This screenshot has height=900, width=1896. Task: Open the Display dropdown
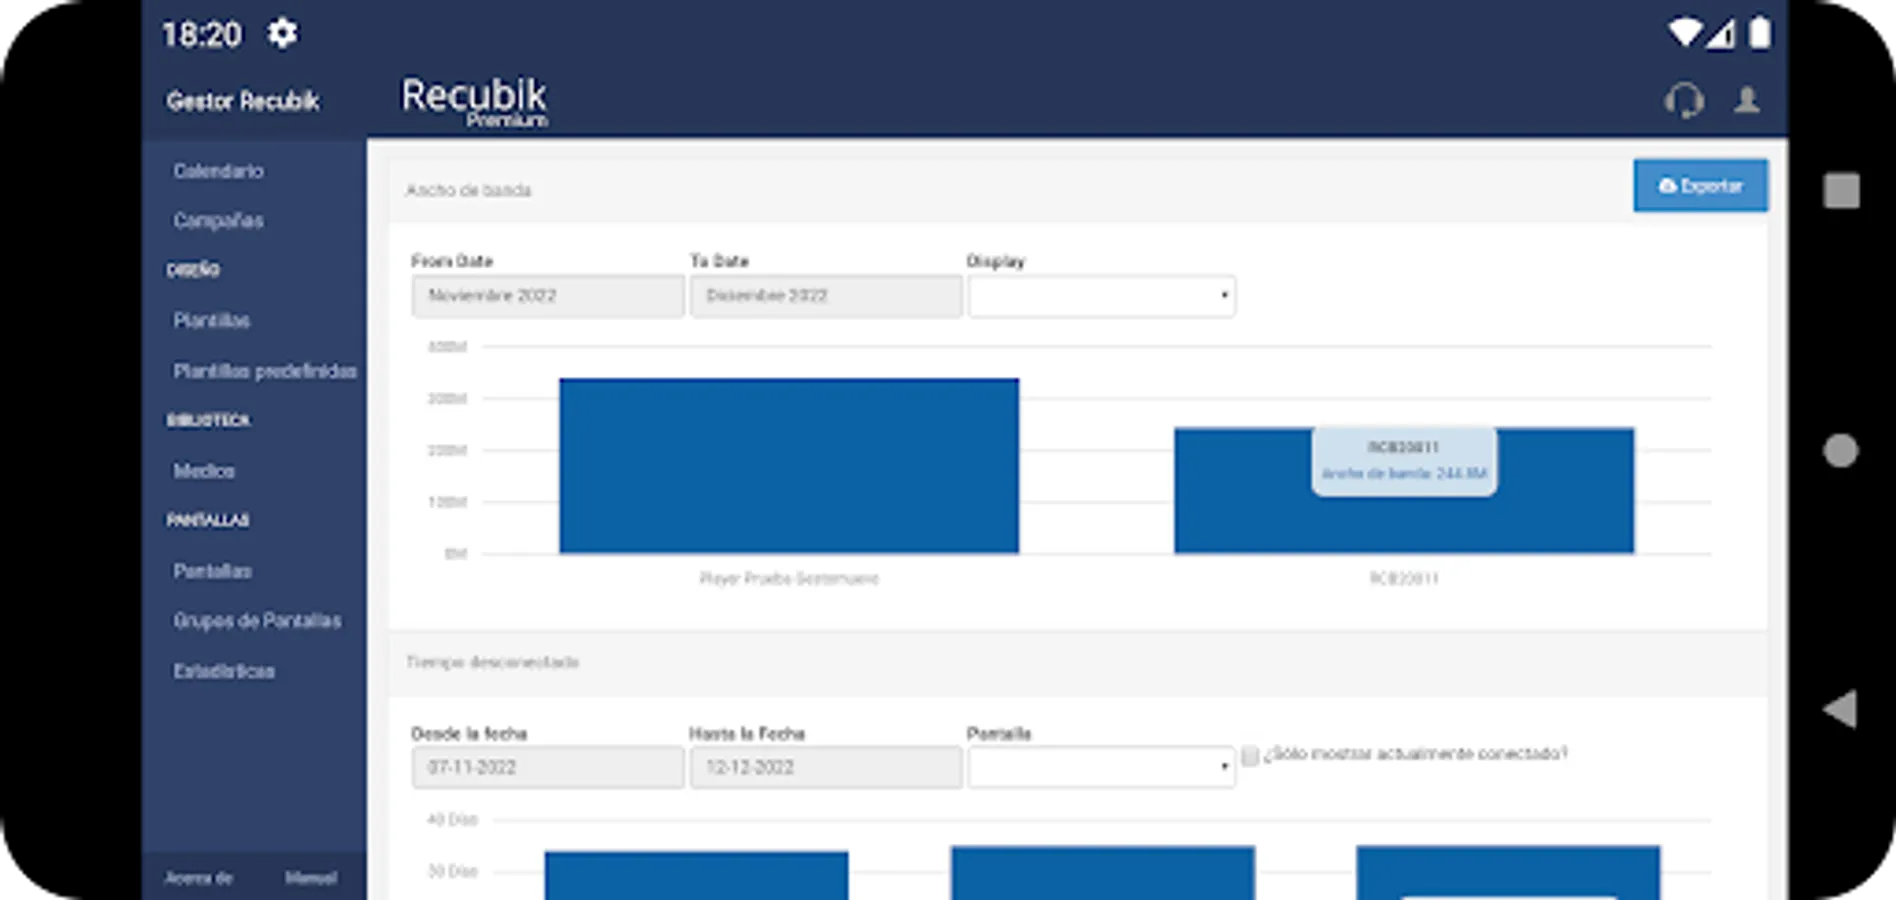pos(1101,296)
